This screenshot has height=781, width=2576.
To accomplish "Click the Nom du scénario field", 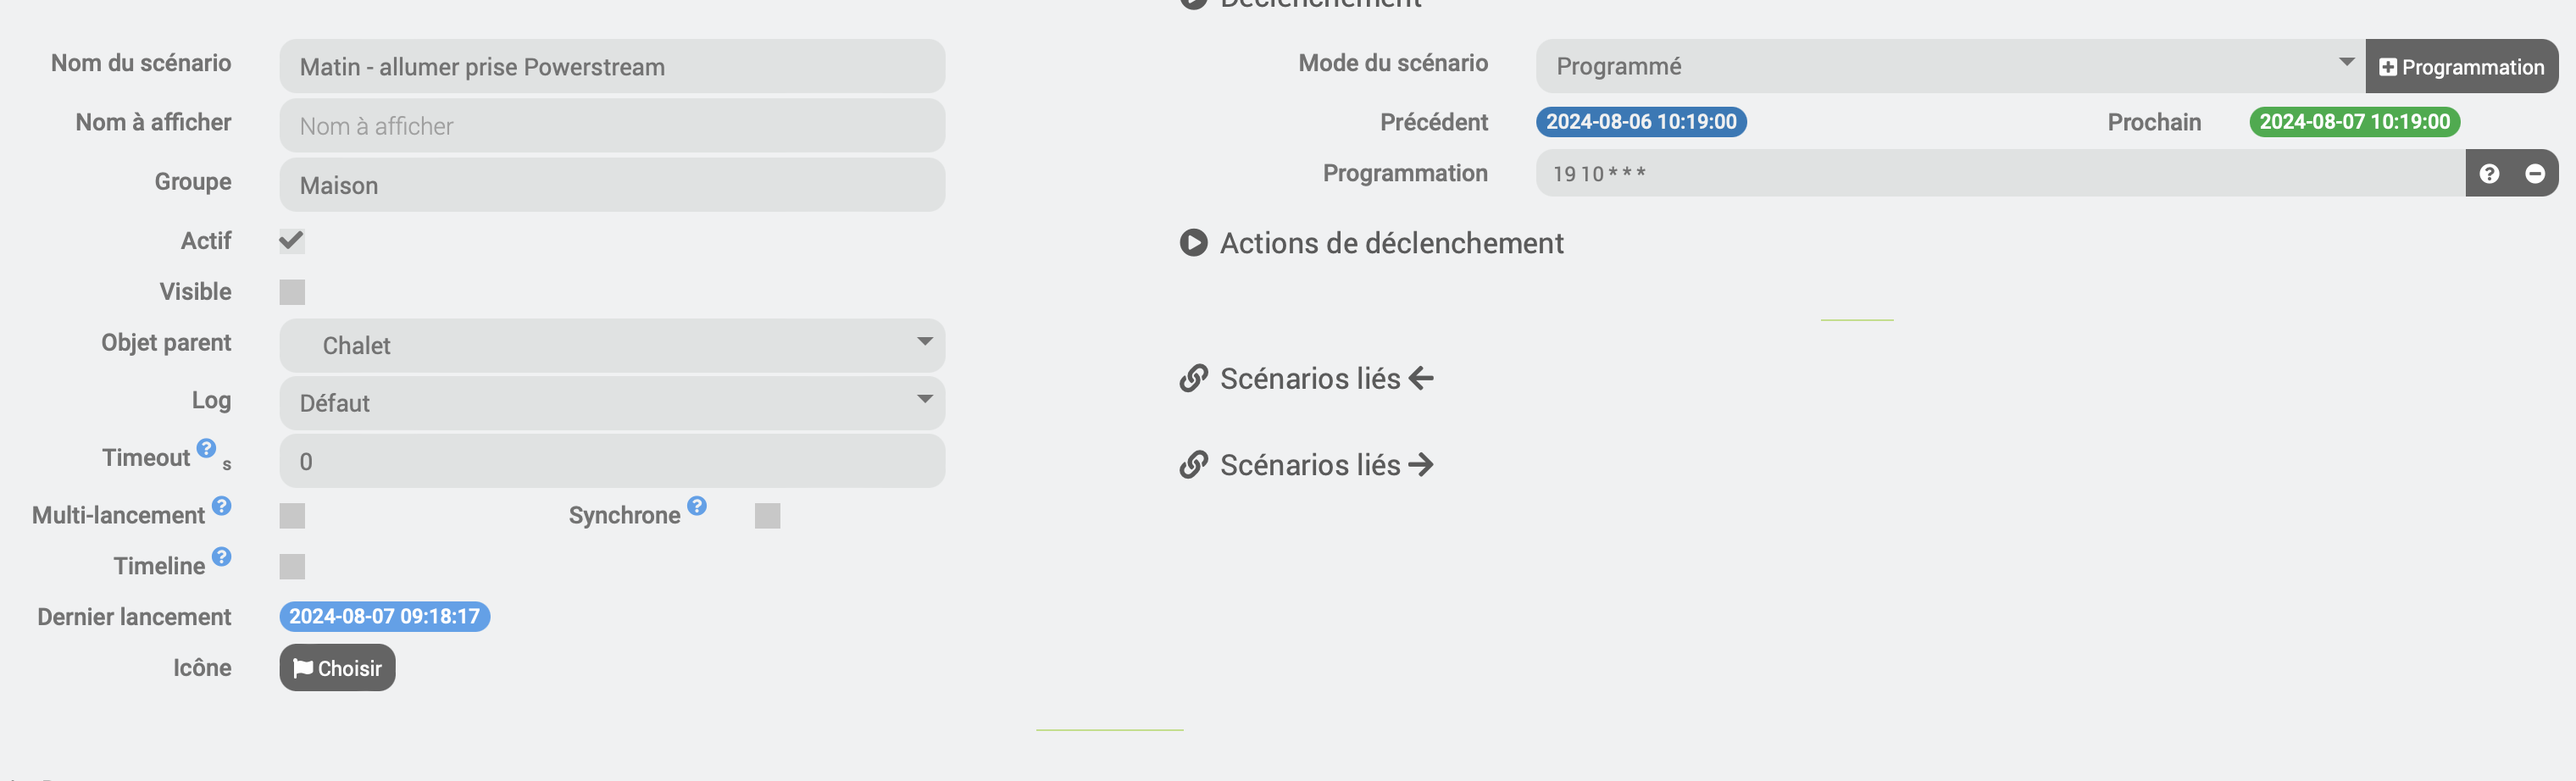I will pyautogui.click(x=612, y=67).
